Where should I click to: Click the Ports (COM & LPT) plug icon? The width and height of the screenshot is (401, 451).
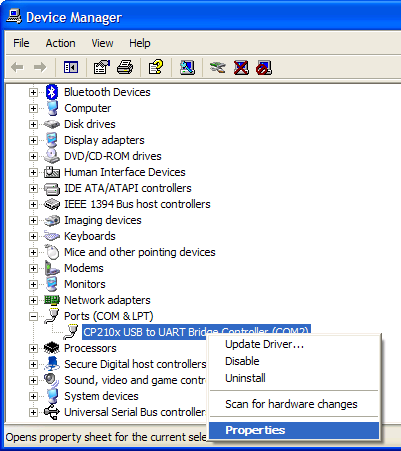(x=52, y=316)
